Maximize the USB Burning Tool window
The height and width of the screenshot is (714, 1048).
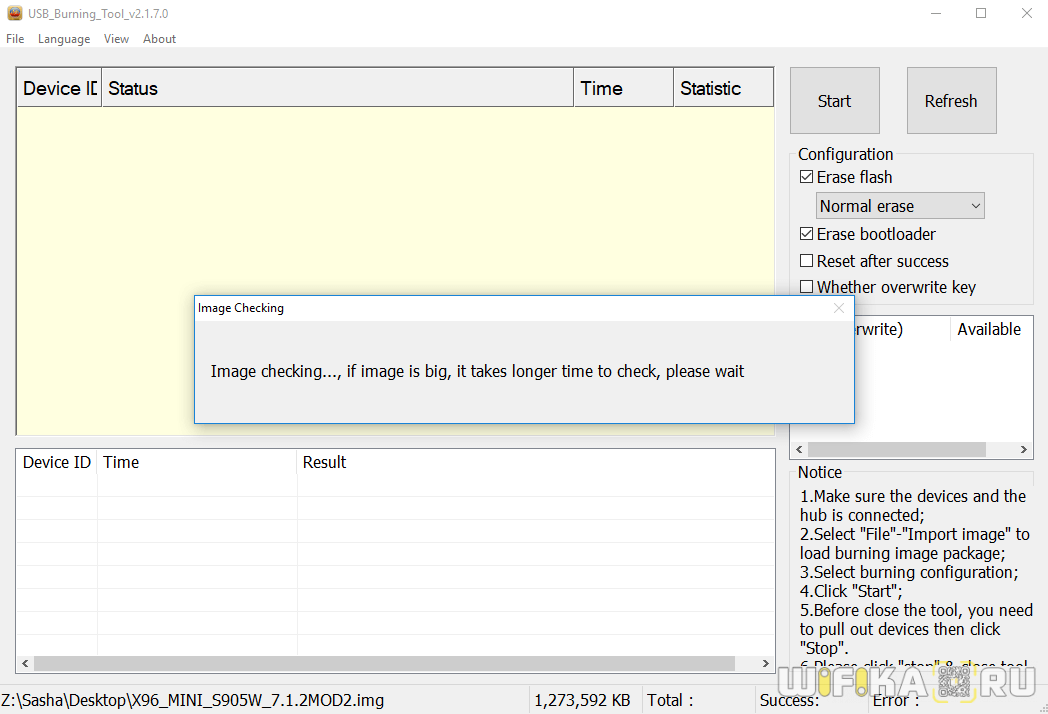(980, 13)
